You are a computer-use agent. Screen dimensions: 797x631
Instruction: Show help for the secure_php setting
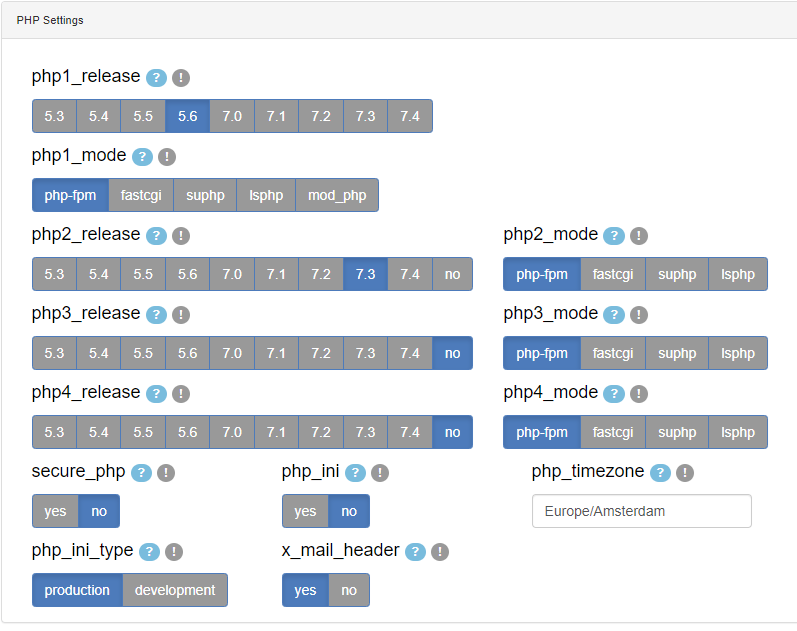[141, 473]
